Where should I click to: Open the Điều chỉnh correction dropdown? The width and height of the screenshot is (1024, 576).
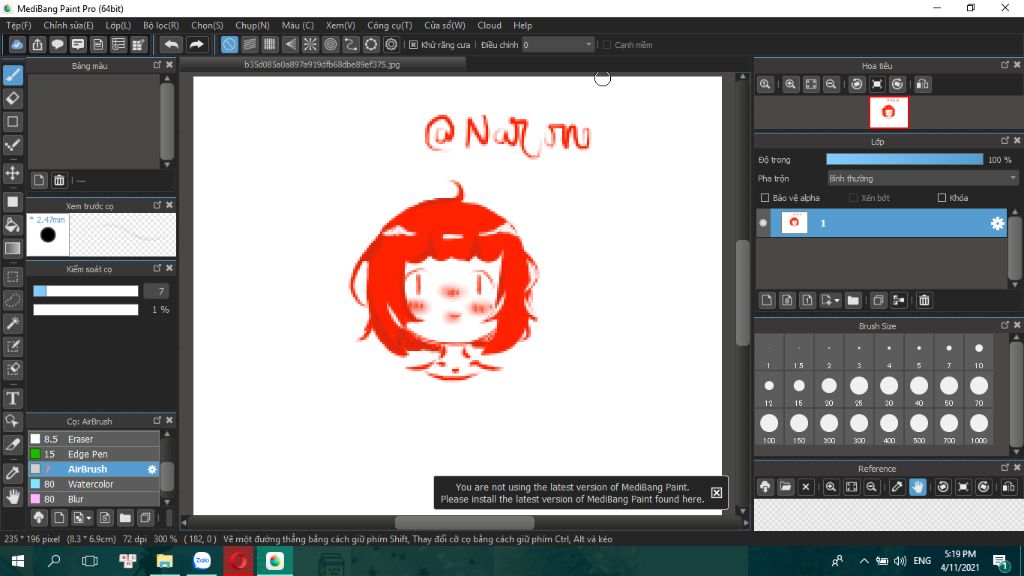tap(558, 45)
